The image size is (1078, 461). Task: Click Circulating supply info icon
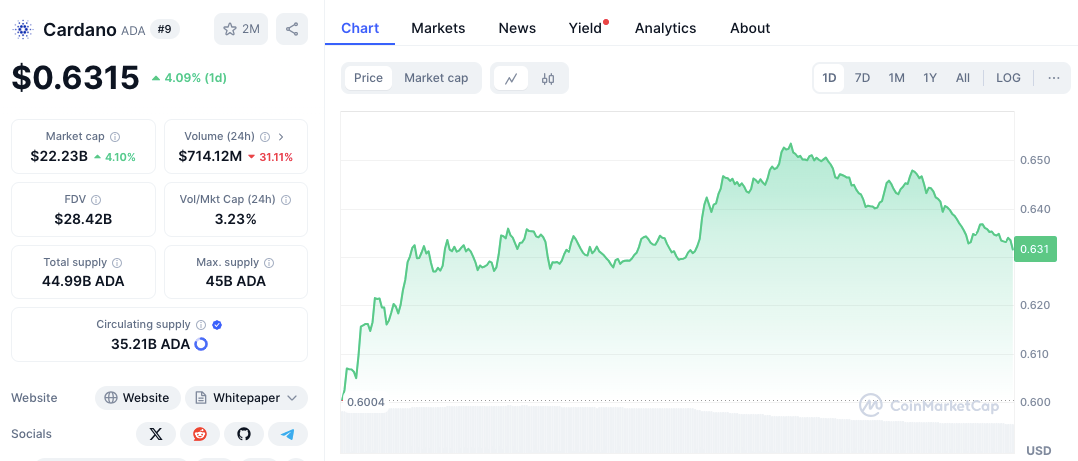point(201,324)
